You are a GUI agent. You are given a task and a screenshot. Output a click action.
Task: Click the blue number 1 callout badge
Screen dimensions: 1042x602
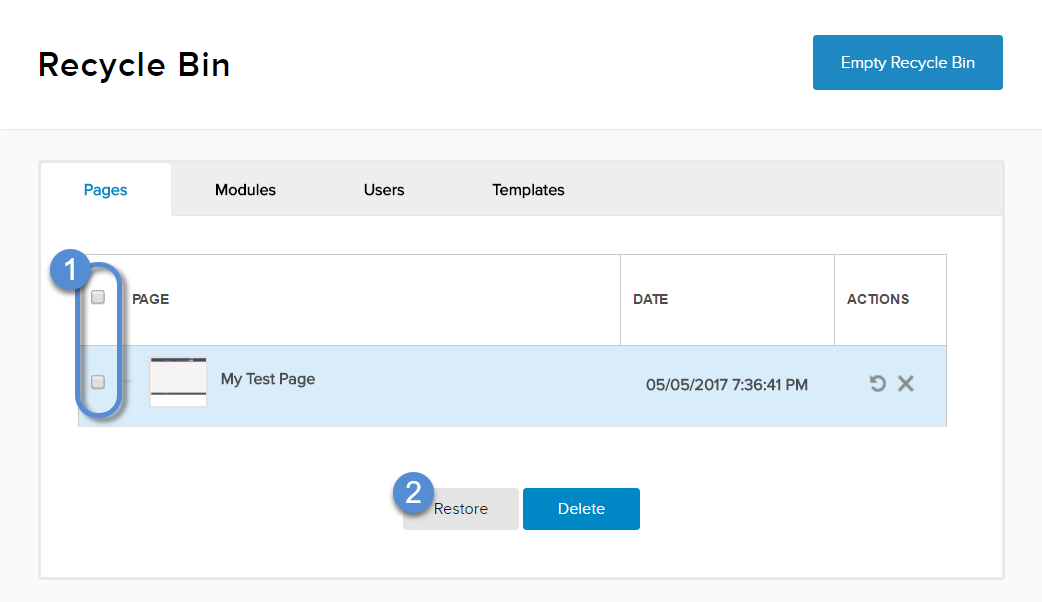coord(70,270)
